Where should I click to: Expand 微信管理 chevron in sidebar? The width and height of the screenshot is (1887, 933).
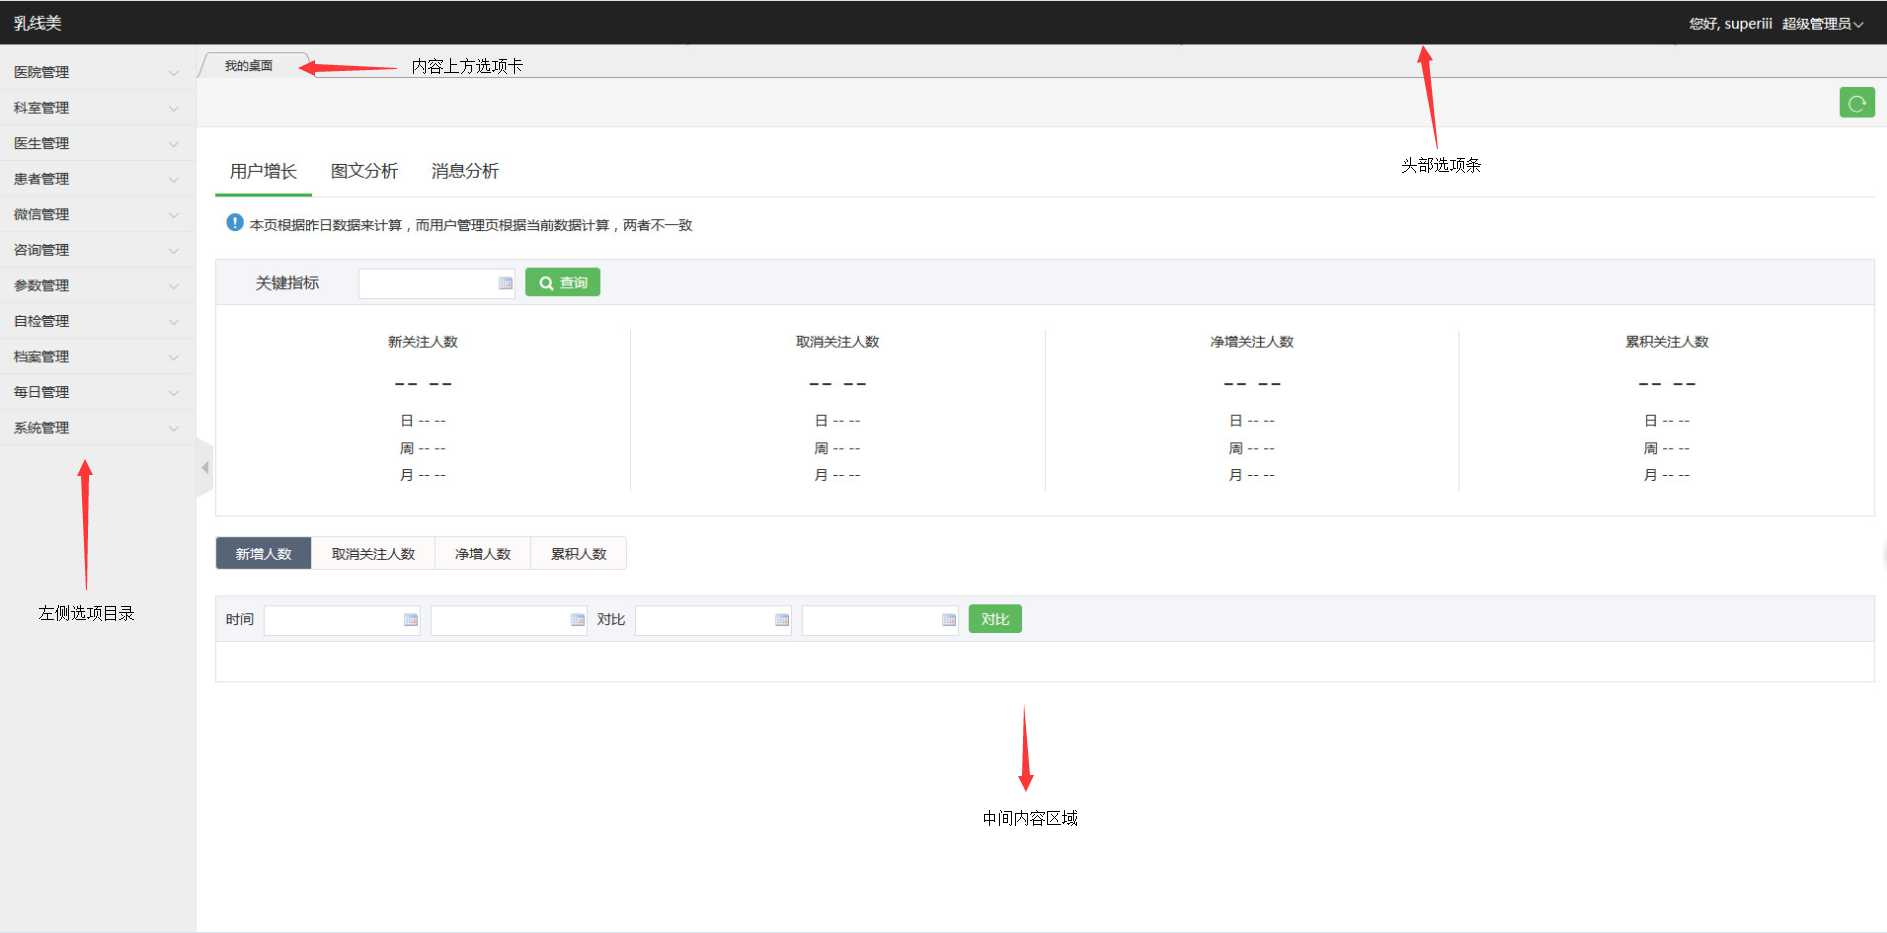click(x=174, y=215)
